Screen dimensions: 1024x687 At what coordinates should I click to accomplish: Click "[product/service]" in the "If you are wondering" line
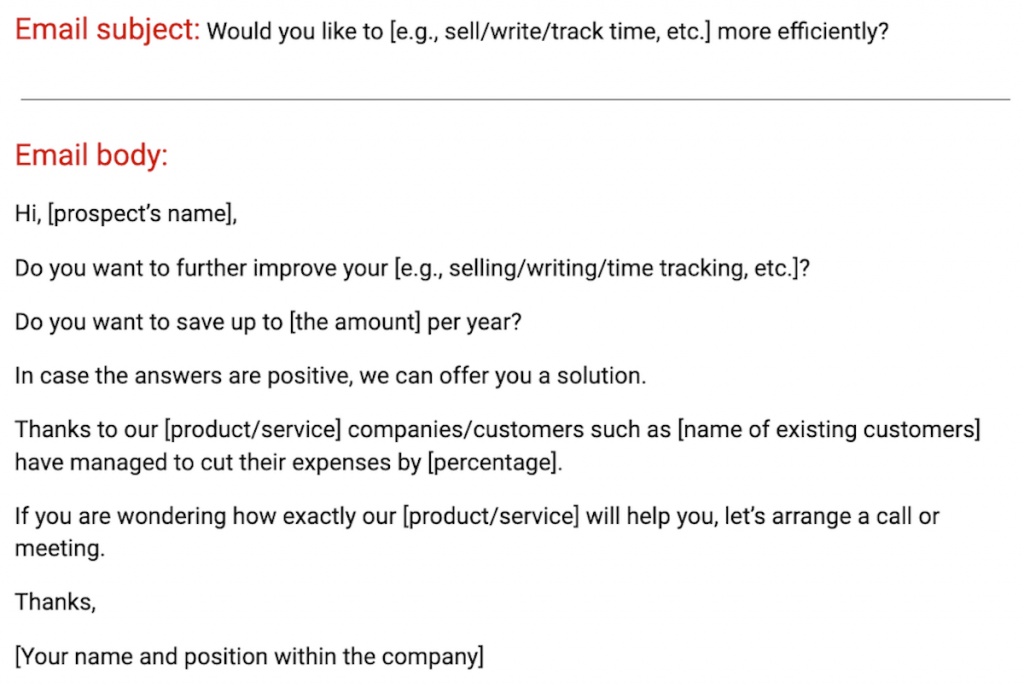(489, 517)
